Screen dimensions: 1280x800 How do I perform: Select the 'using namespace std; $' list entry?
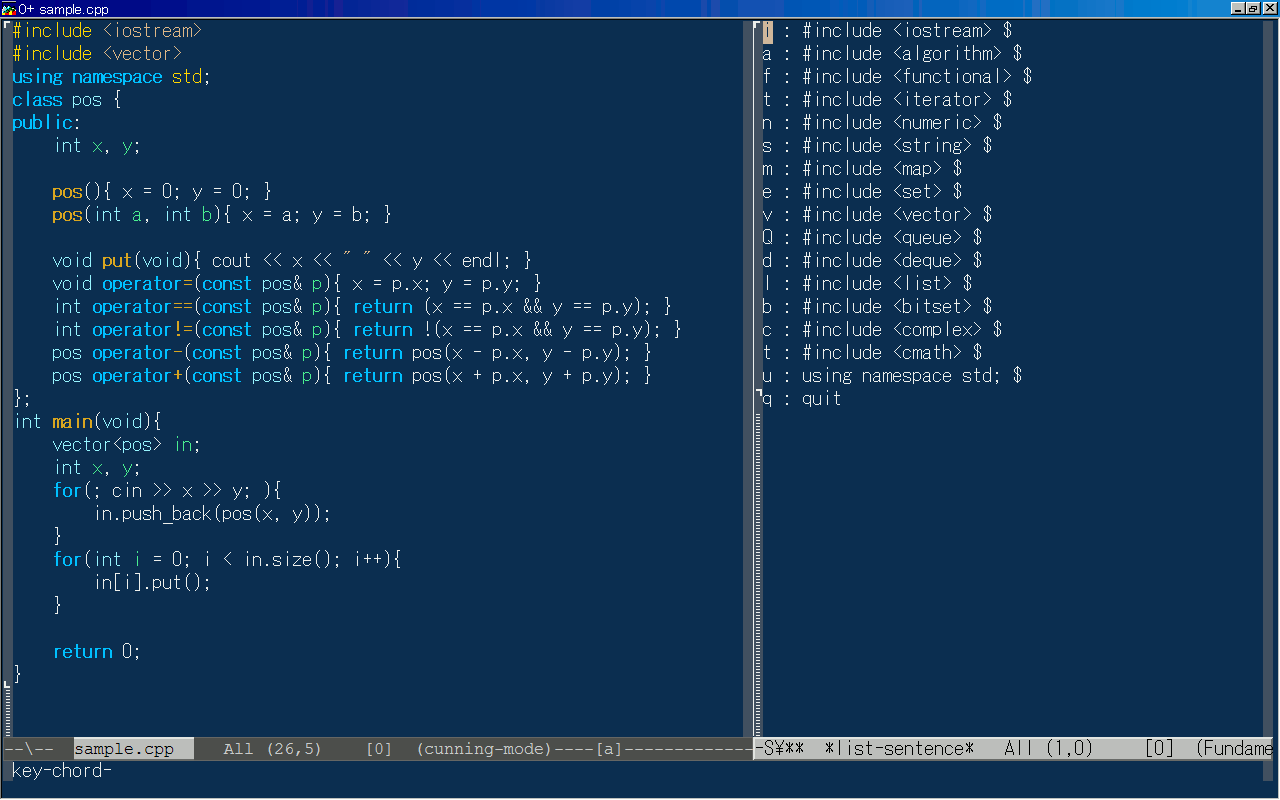click(893, 376)
